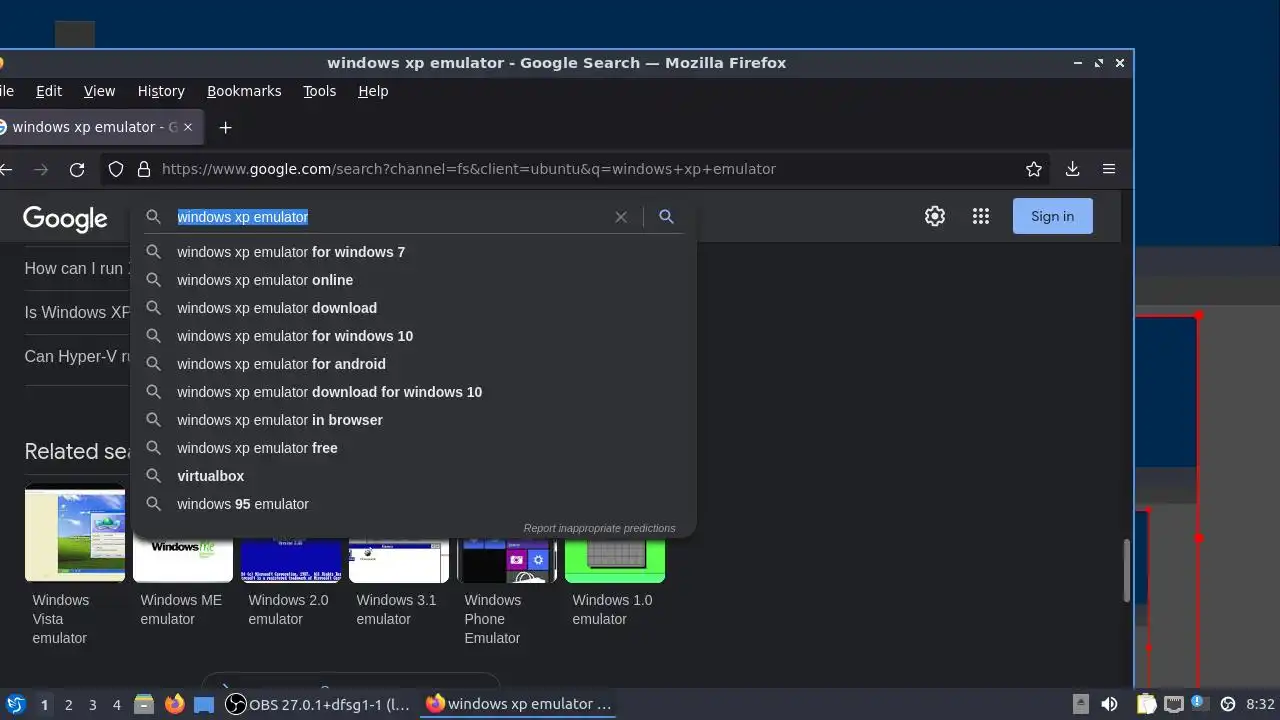This screenshot has height=720, width=1280.
Task: Click the site security padlock icon
Action: pyautogui.click(x=143, y=169)
